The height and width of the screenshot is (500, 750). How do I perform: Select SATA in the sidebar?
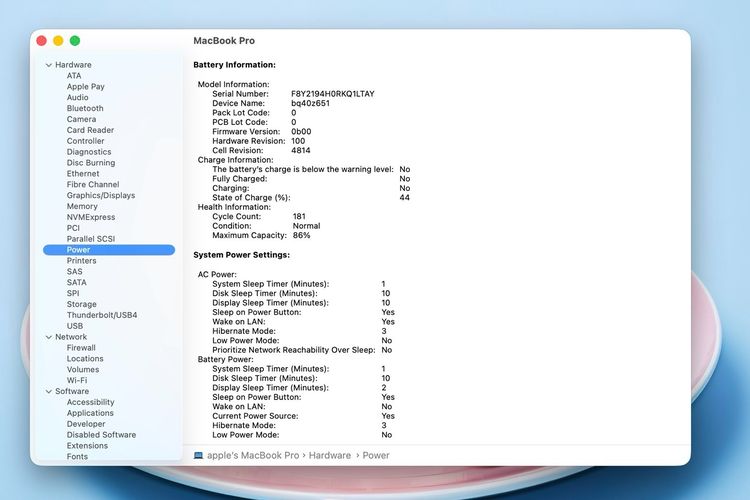[77, 283]
